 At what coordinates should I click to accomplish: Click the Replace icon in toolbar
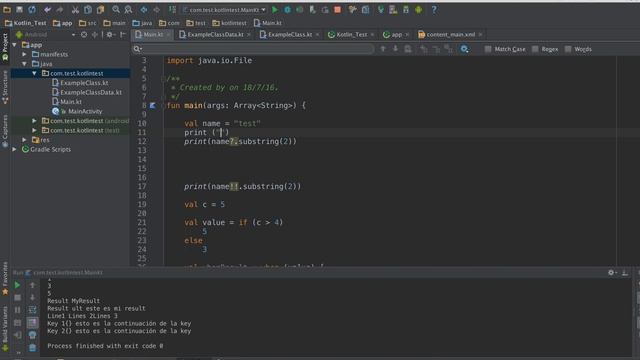(x=128, y=9)
